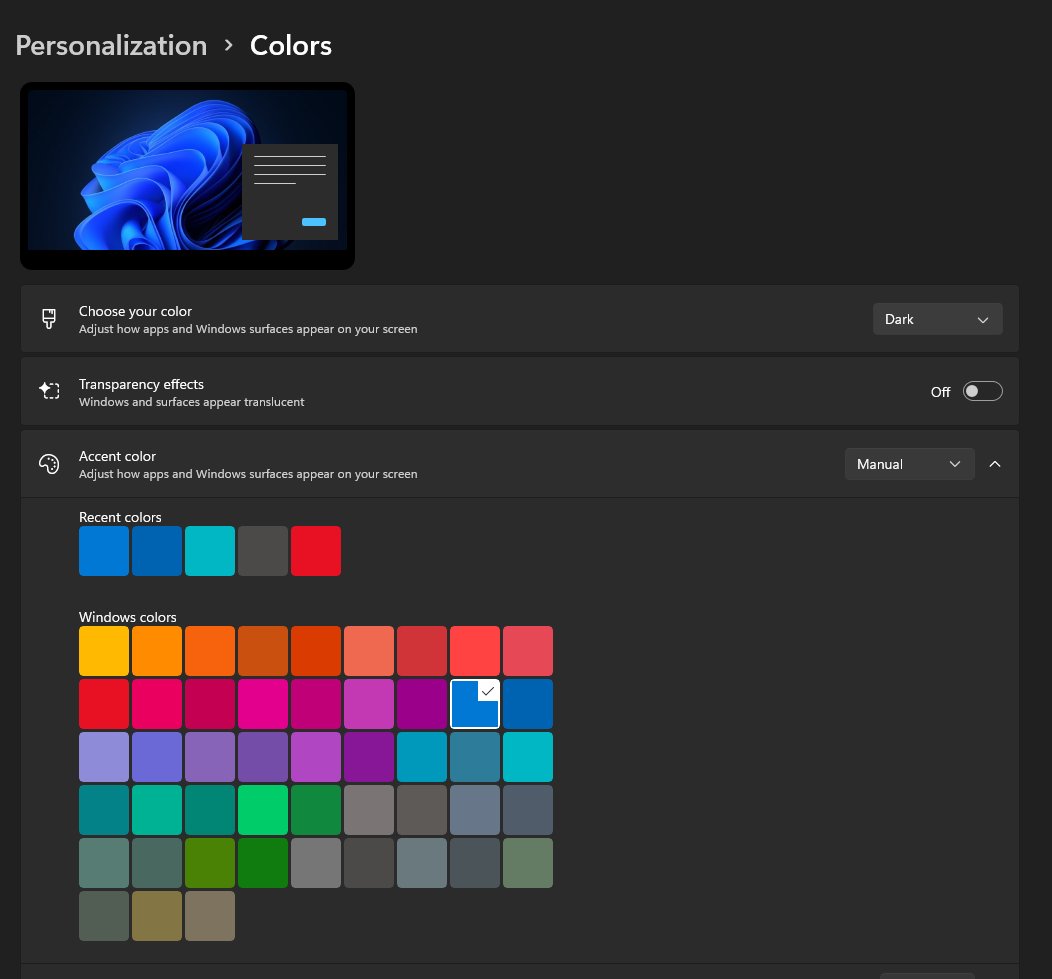Select the hot magenta pink Windows color swatch

pos(263,704)
